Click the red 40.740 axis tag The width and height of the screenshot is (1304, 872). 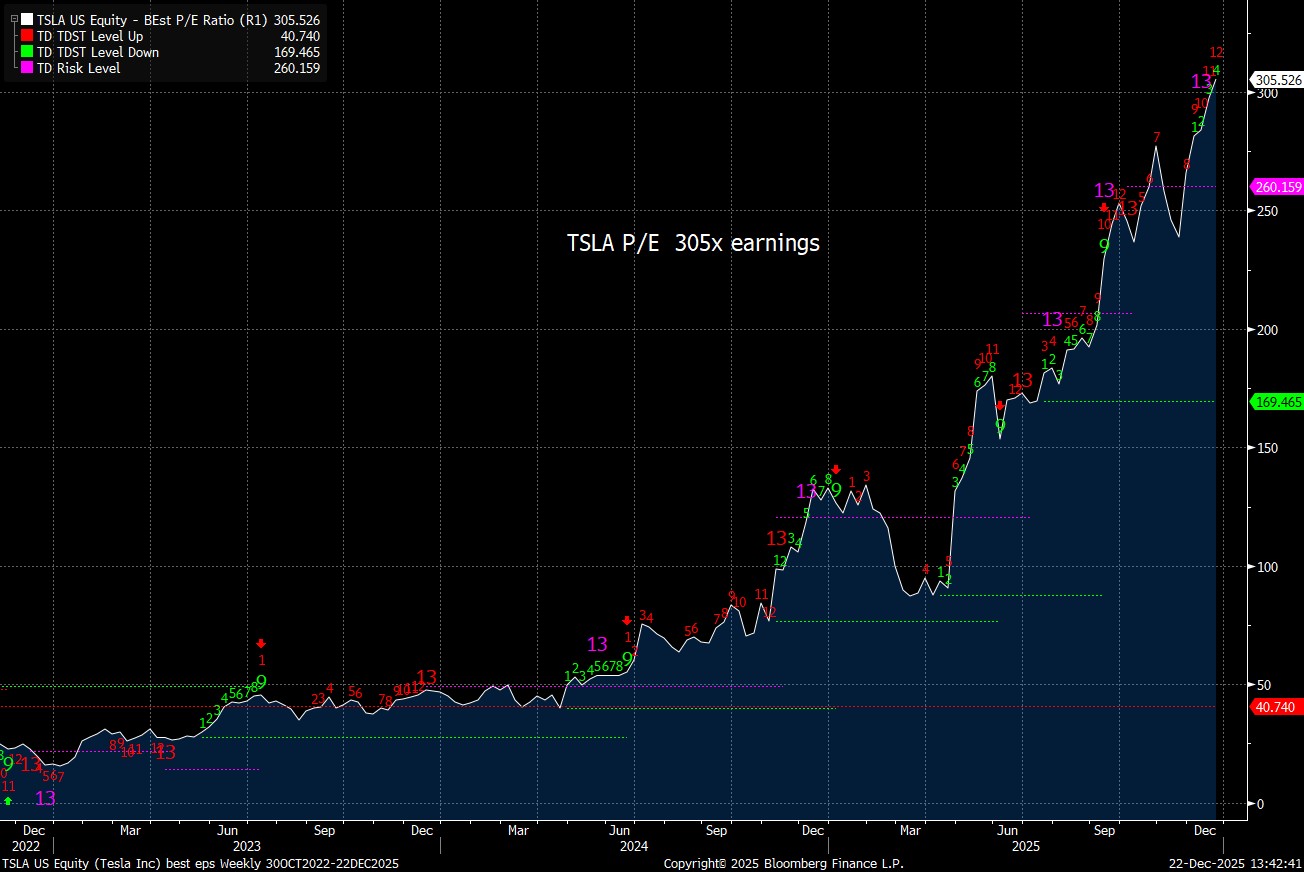pos(1274,707)
